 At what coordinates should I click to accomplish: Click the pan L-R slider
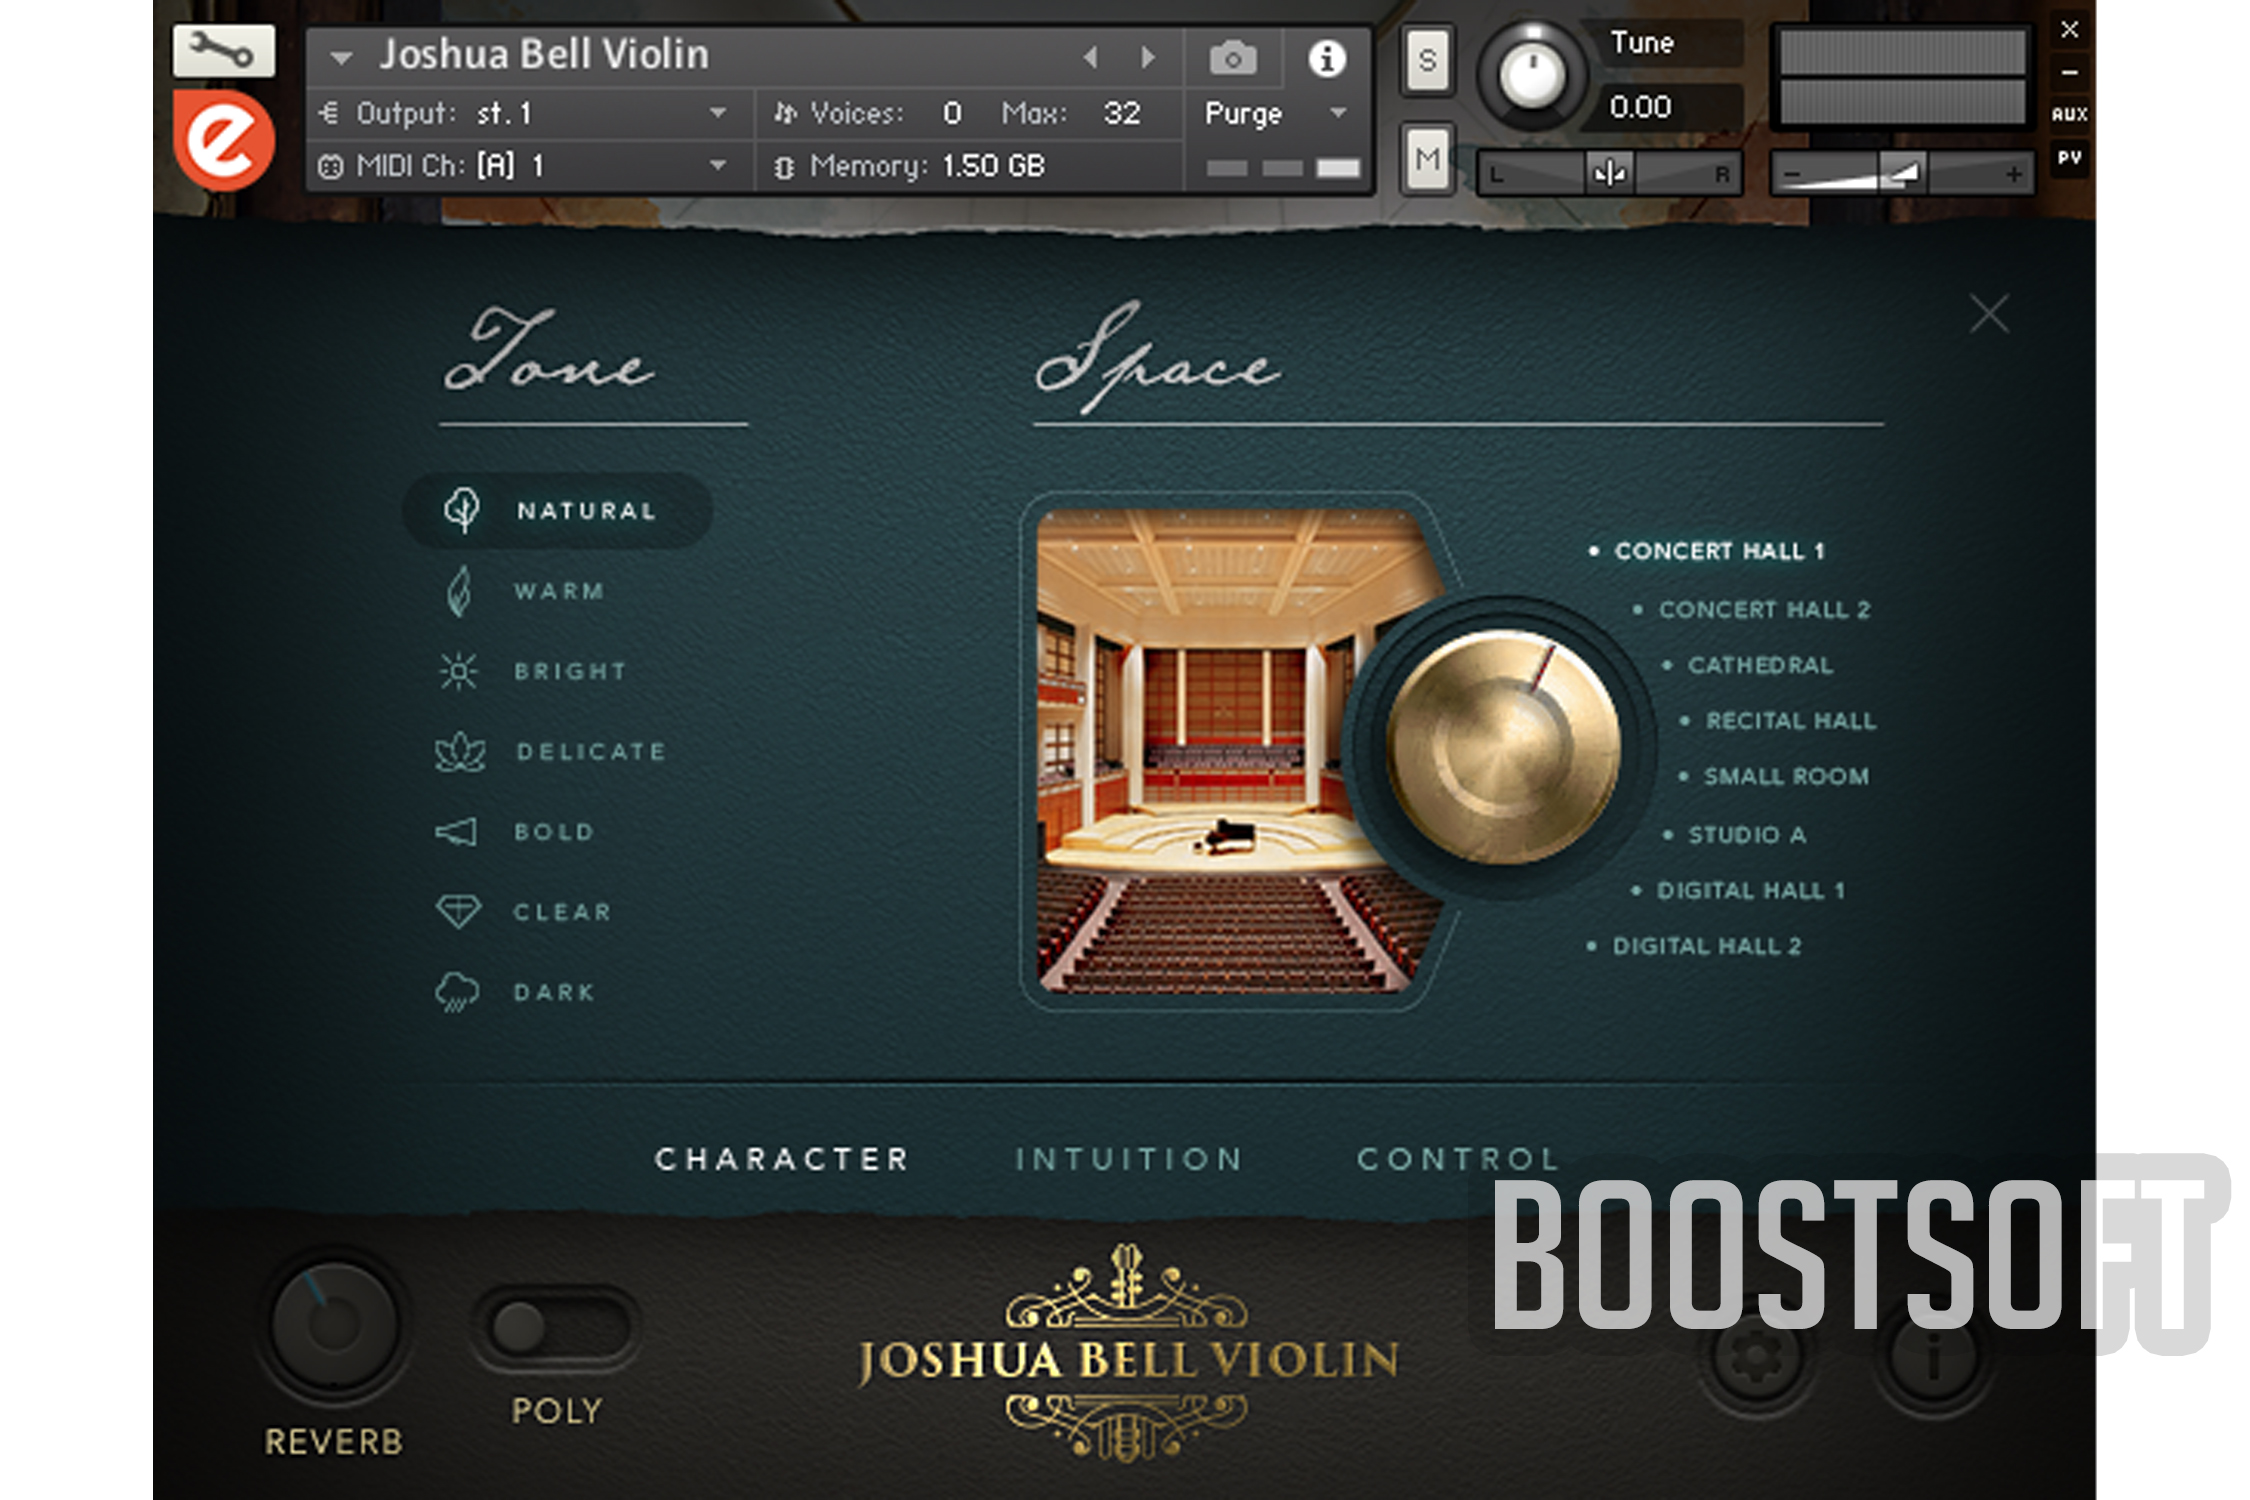1609,174
